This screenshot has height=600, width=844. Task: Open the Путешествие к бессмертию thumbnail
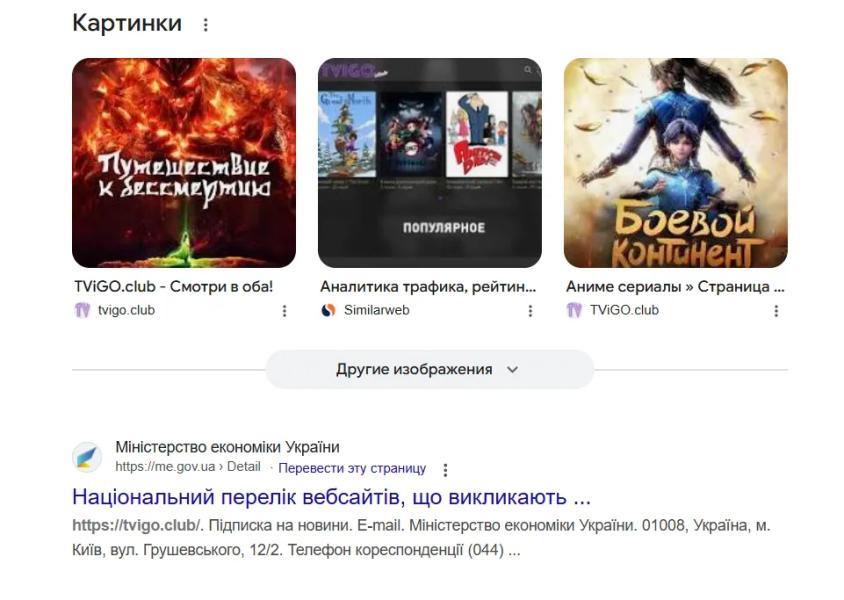184,163
